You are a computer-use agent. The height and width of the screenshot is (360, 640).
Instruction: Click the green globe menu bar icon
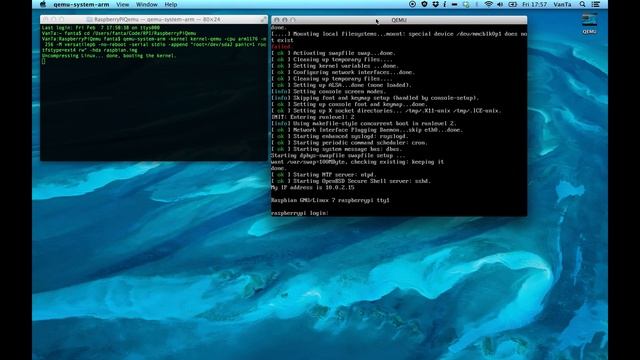pyautogui.click(x=466, y=4)
